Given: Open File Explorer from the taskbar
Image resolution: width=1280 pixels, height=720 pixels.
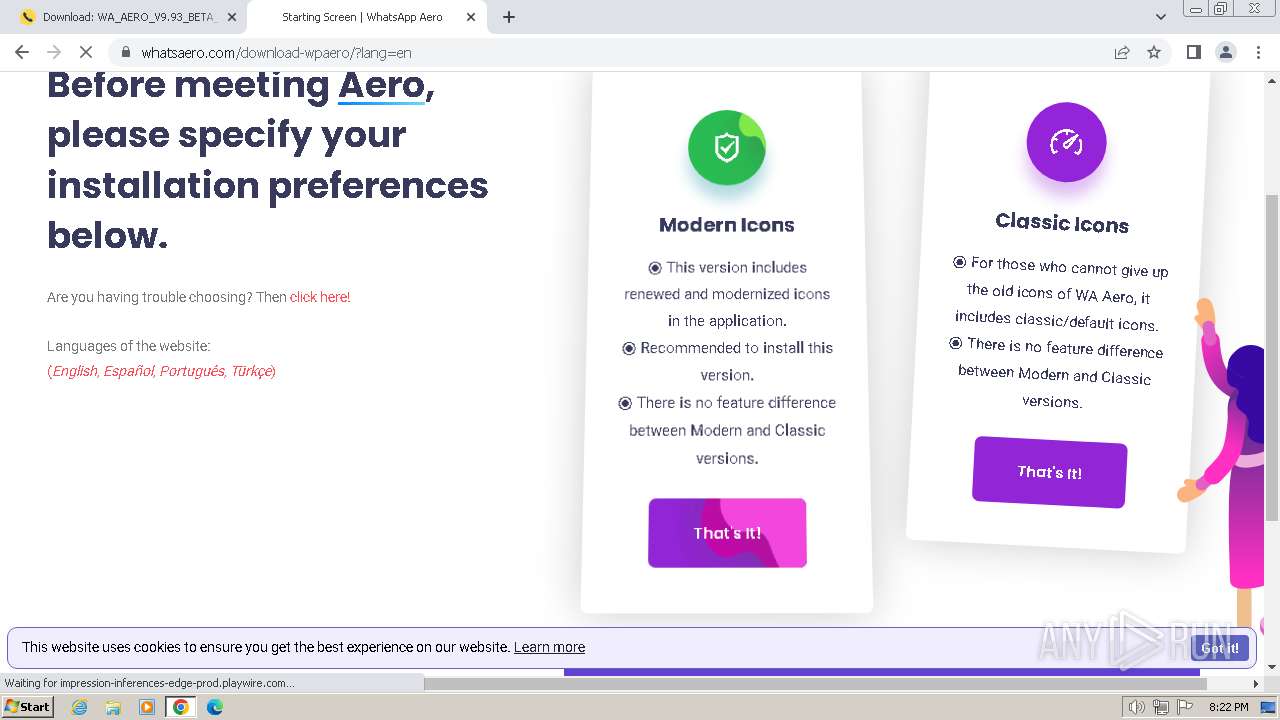Looking at the screenshot, I should [113, 707].
